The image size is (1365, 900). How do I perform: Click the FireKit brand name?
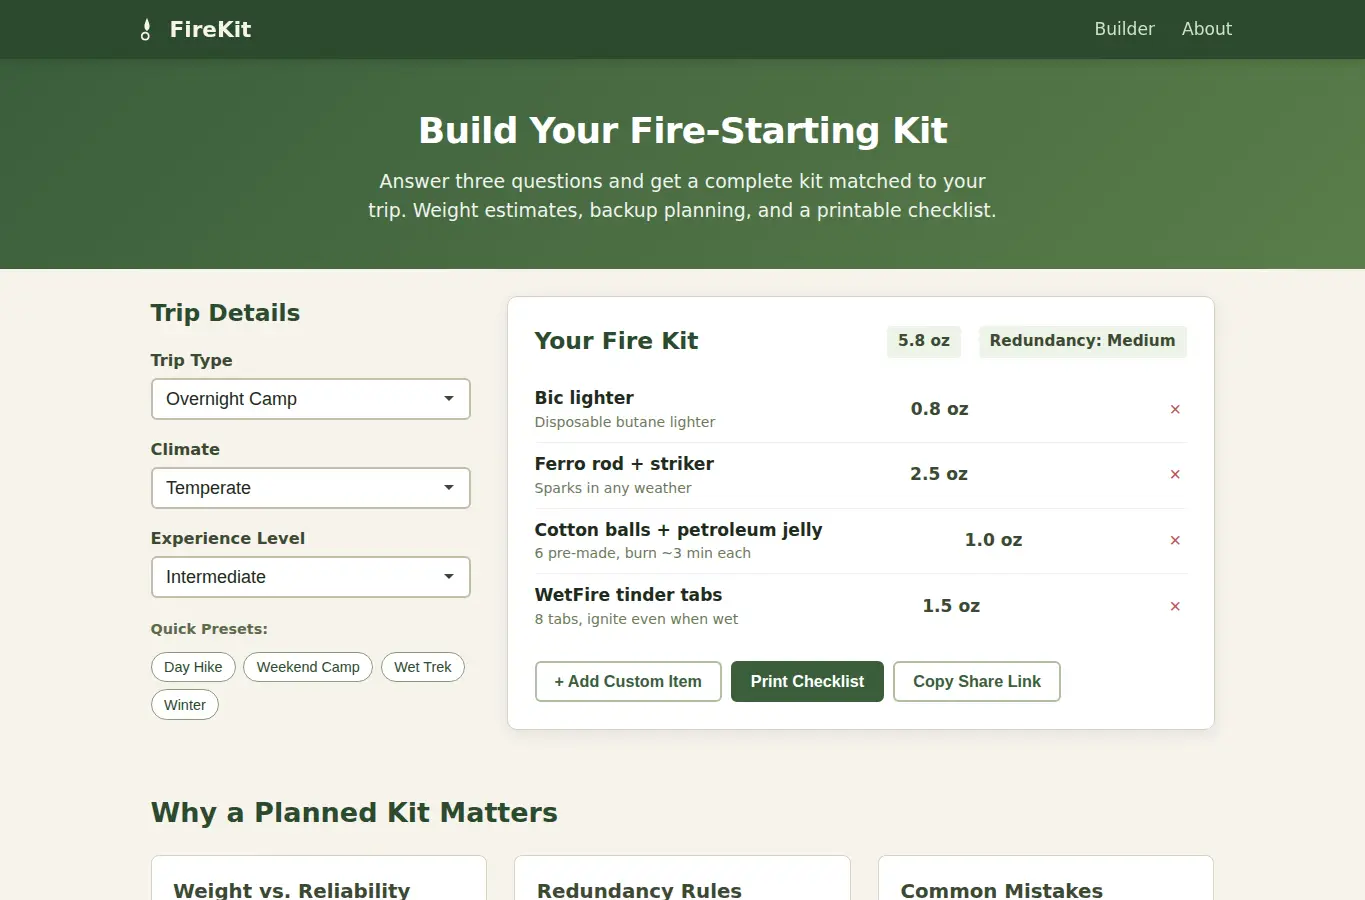coord(210,29)
